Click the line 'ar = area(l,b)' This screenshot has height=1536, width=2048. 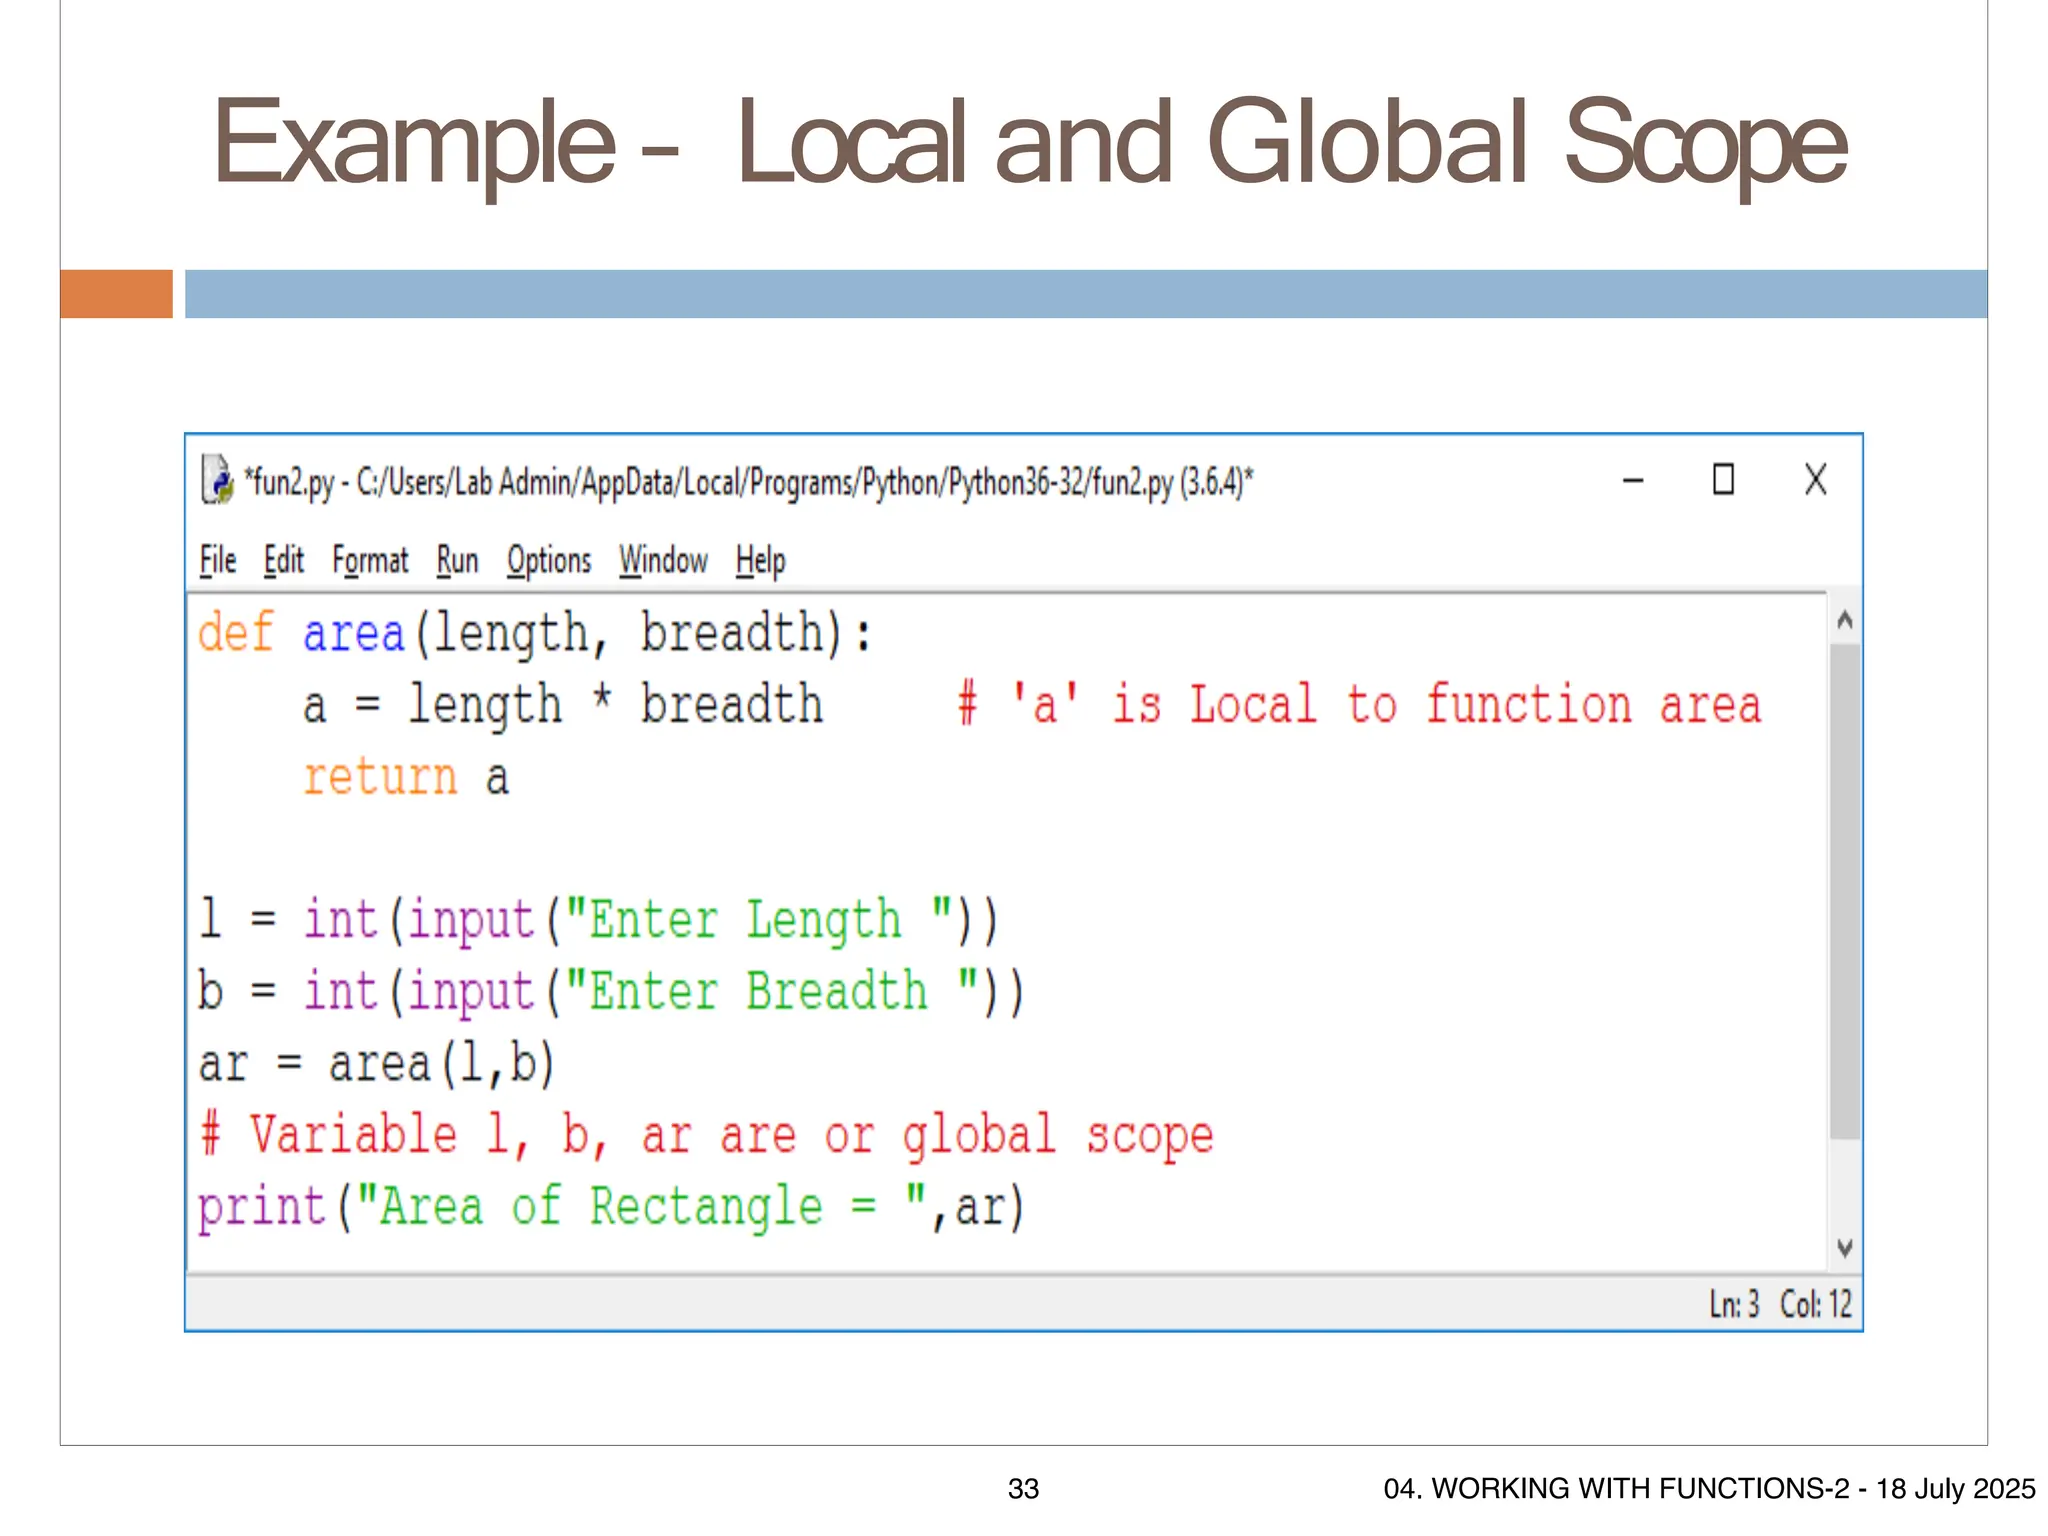376,1063
